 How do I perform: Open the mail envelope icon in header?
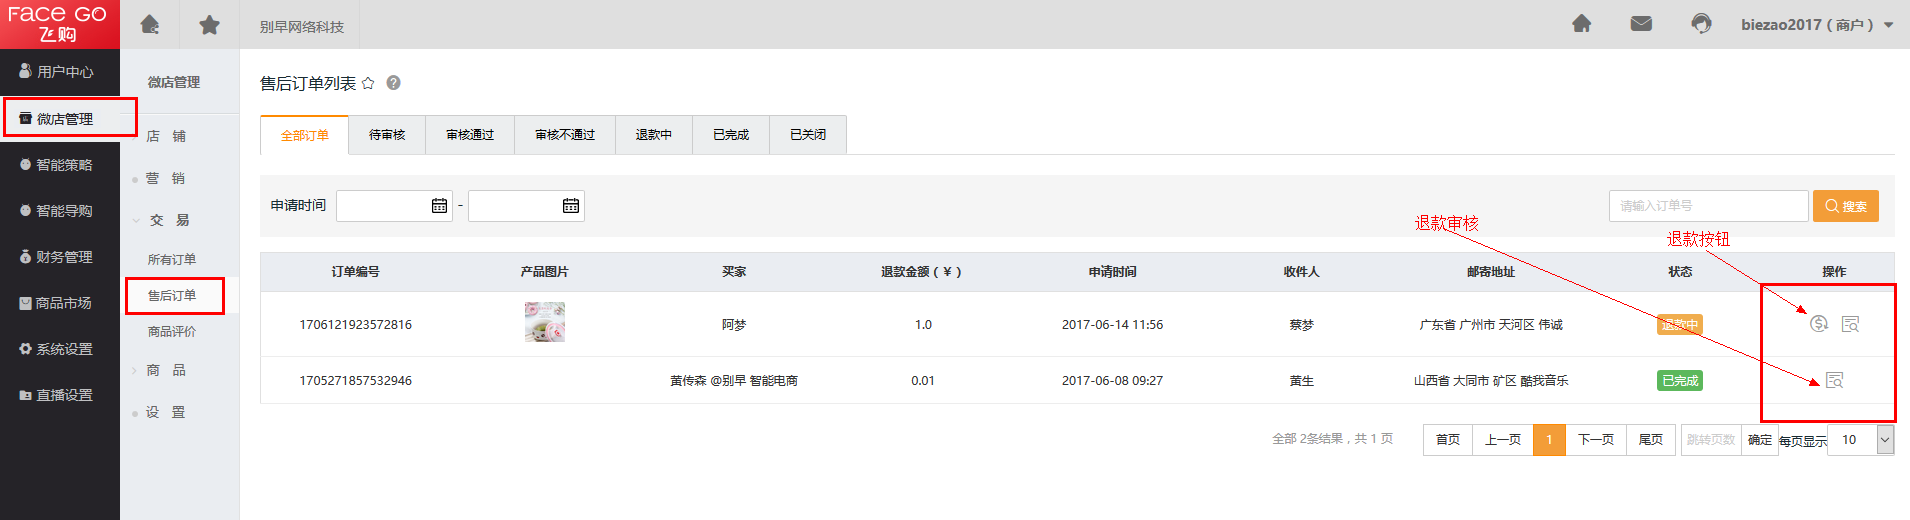point(1641,24)
